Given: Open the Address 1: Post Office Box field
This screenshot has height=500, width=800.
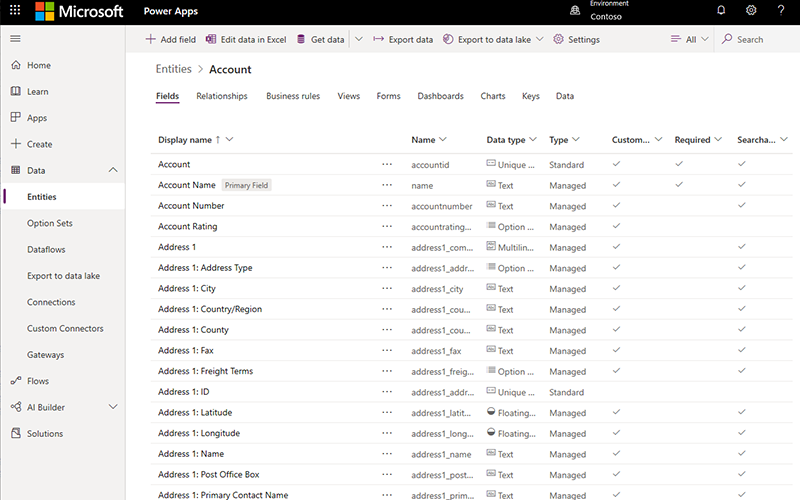Looking at the screenshot, I should pyautogui.click(x=209, y=474).
